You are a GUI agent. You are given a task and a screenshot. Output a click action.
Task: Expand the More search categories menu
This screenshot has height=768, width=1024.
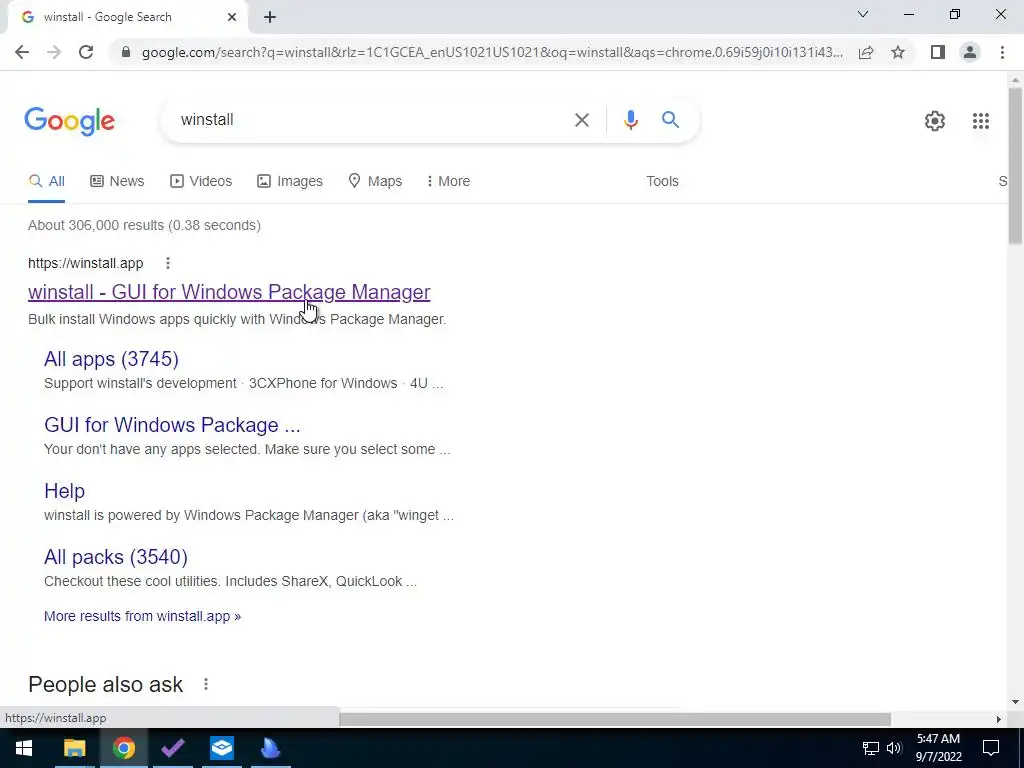pos(448,182)
